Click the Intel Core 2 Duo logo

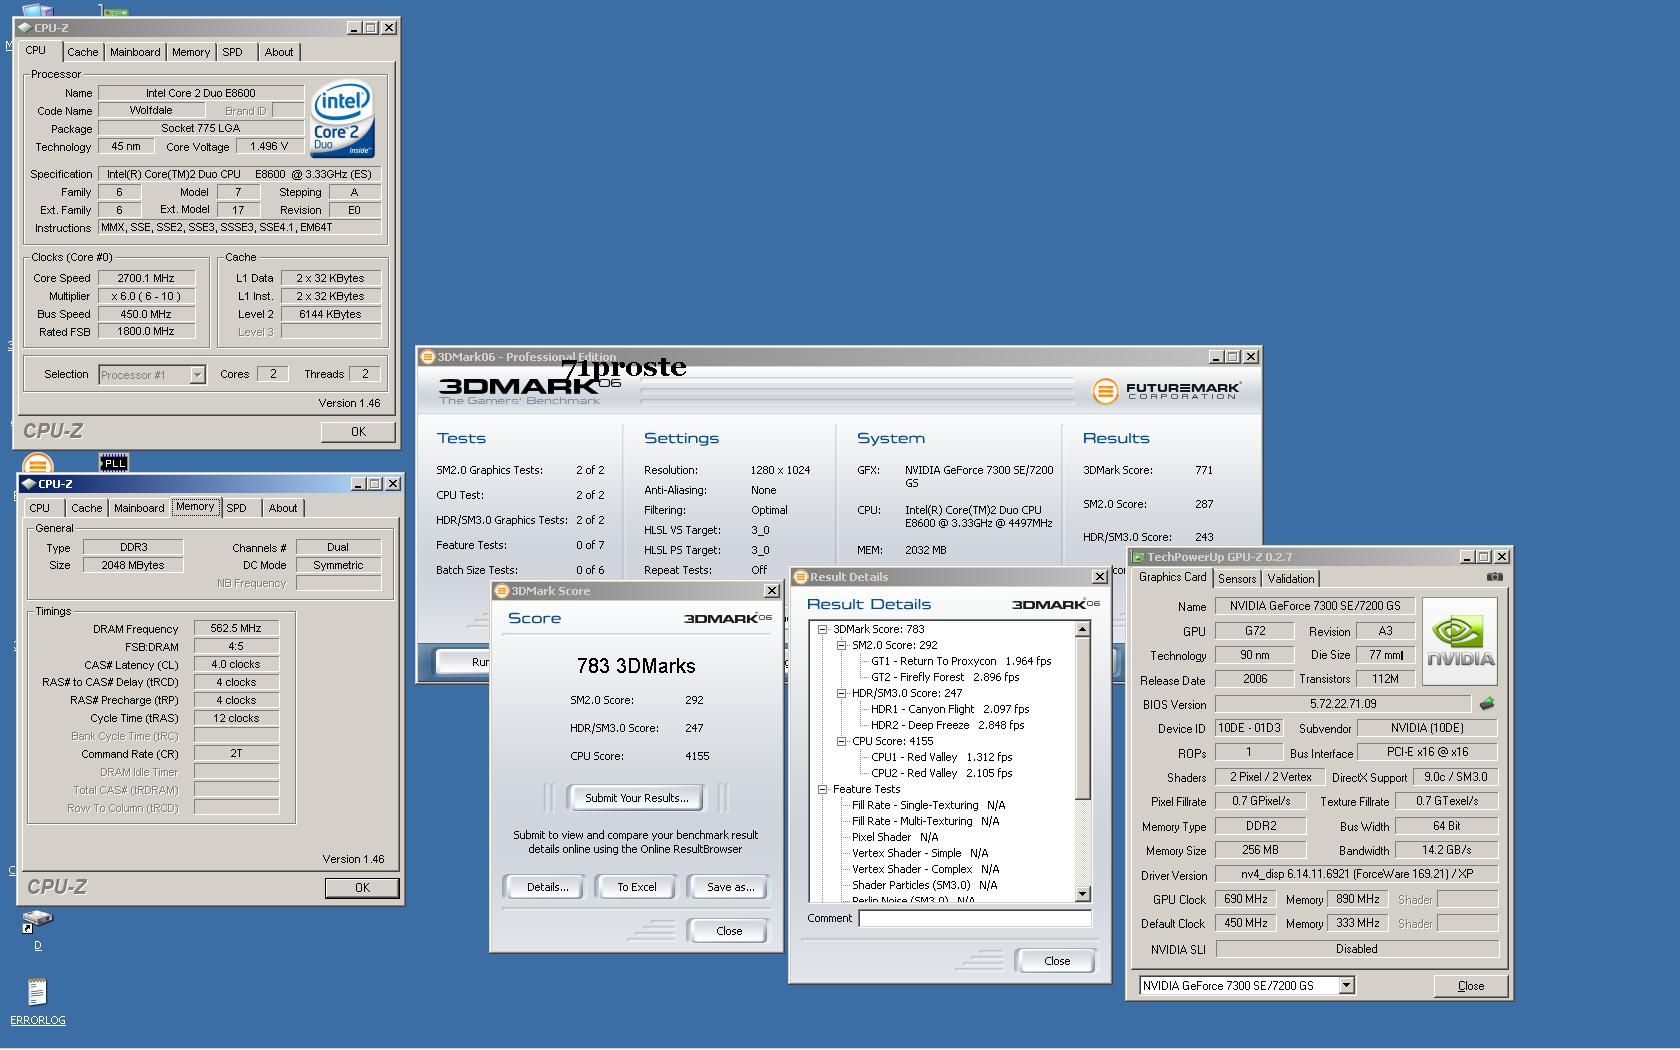point(342,119)
